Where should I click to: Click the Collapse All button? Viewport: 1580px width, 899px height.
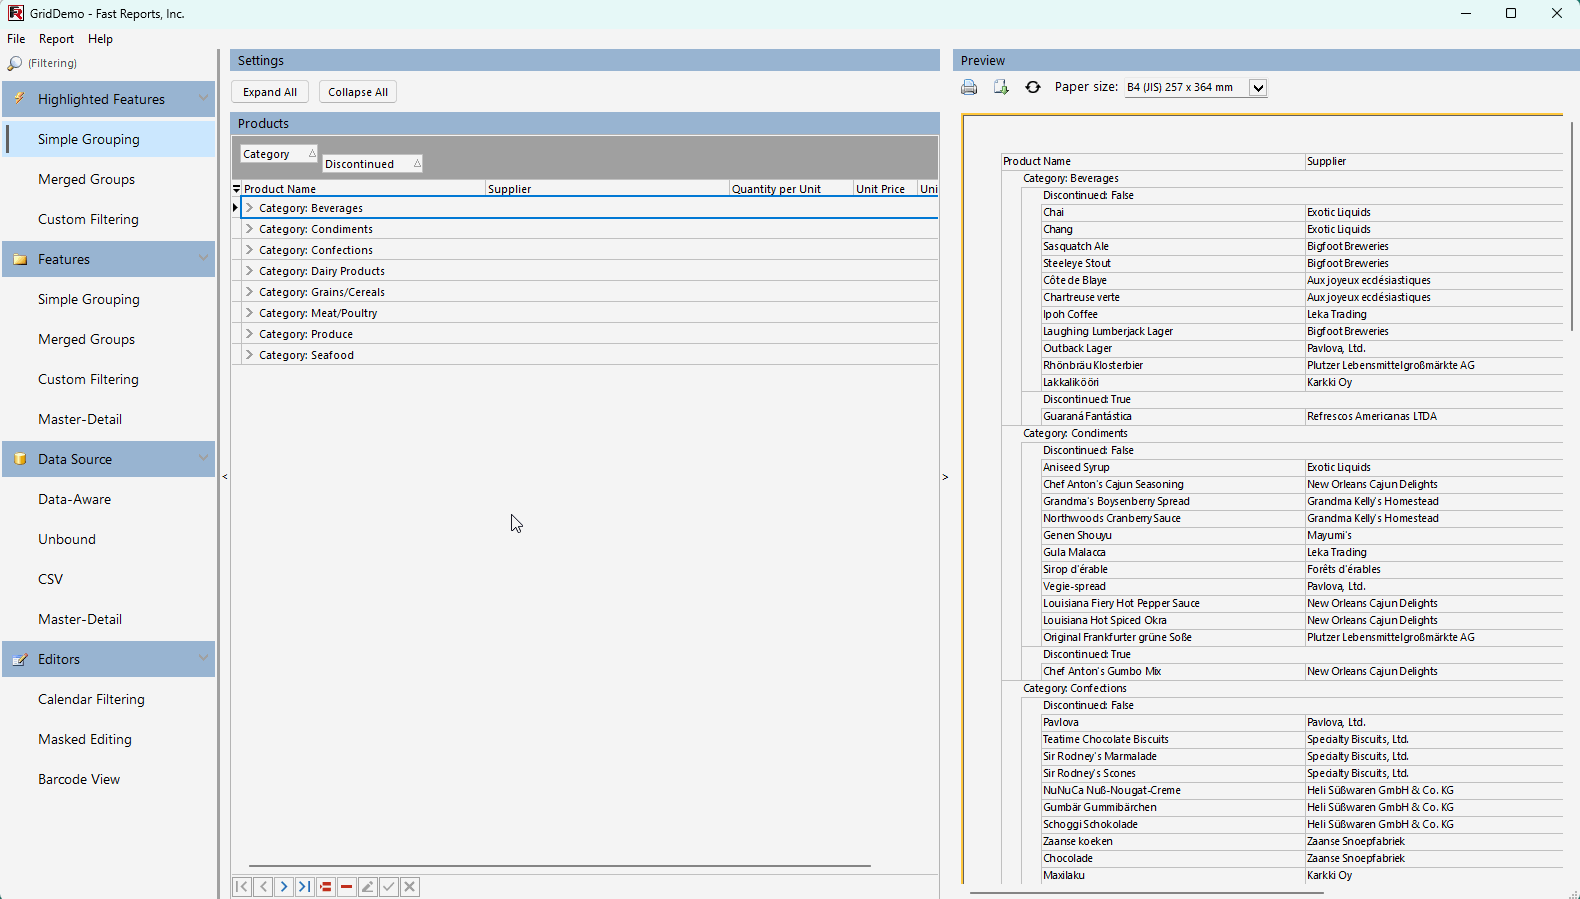coord(358,92)
